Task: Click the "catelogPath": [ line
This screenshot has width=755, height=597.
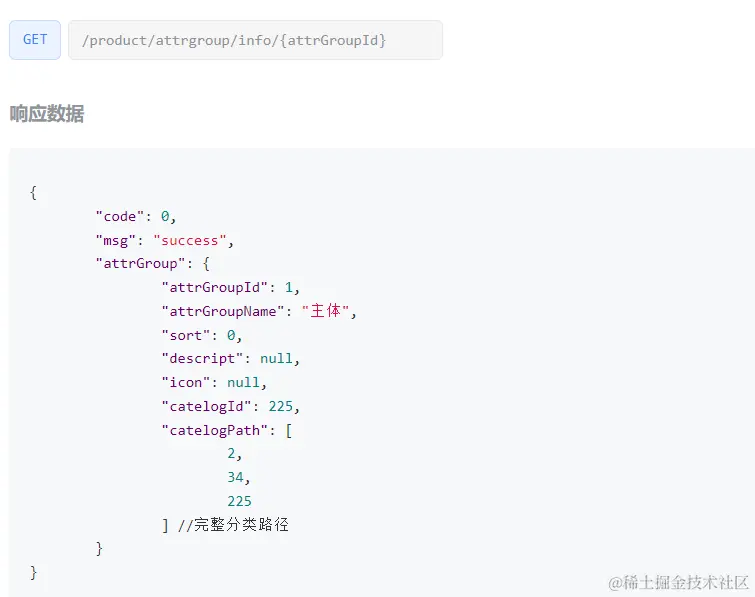Action: click(227, 430)
